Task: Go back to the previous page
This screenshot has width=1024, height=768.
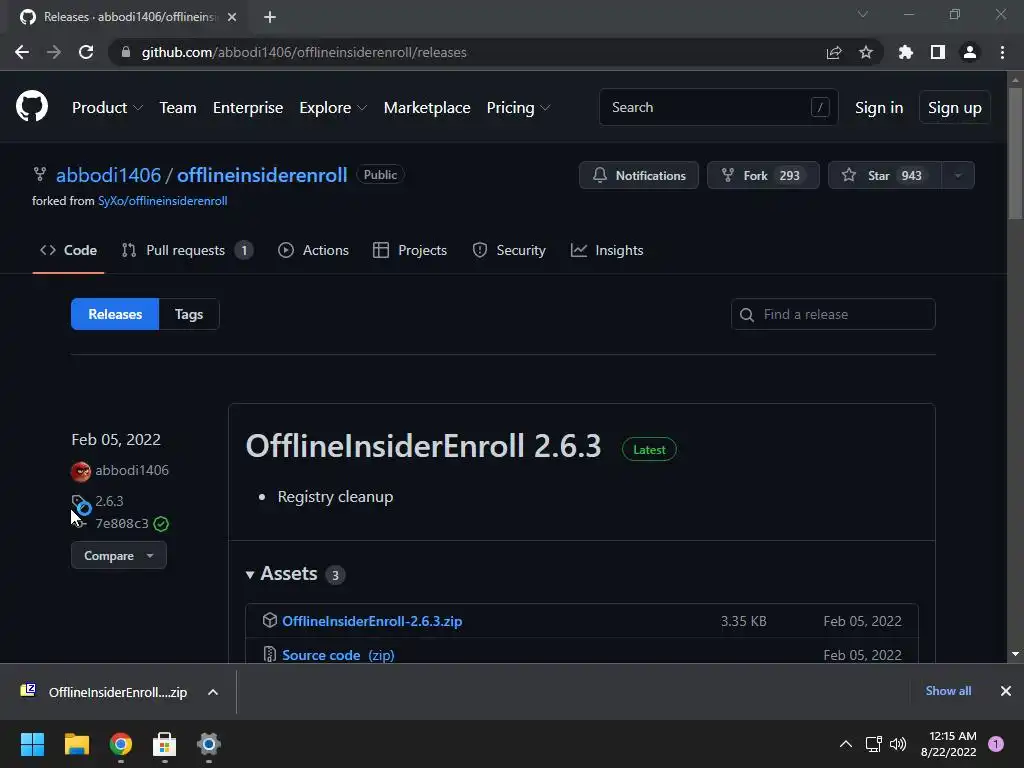Action: pyautogui.click(x=22, y=52)
